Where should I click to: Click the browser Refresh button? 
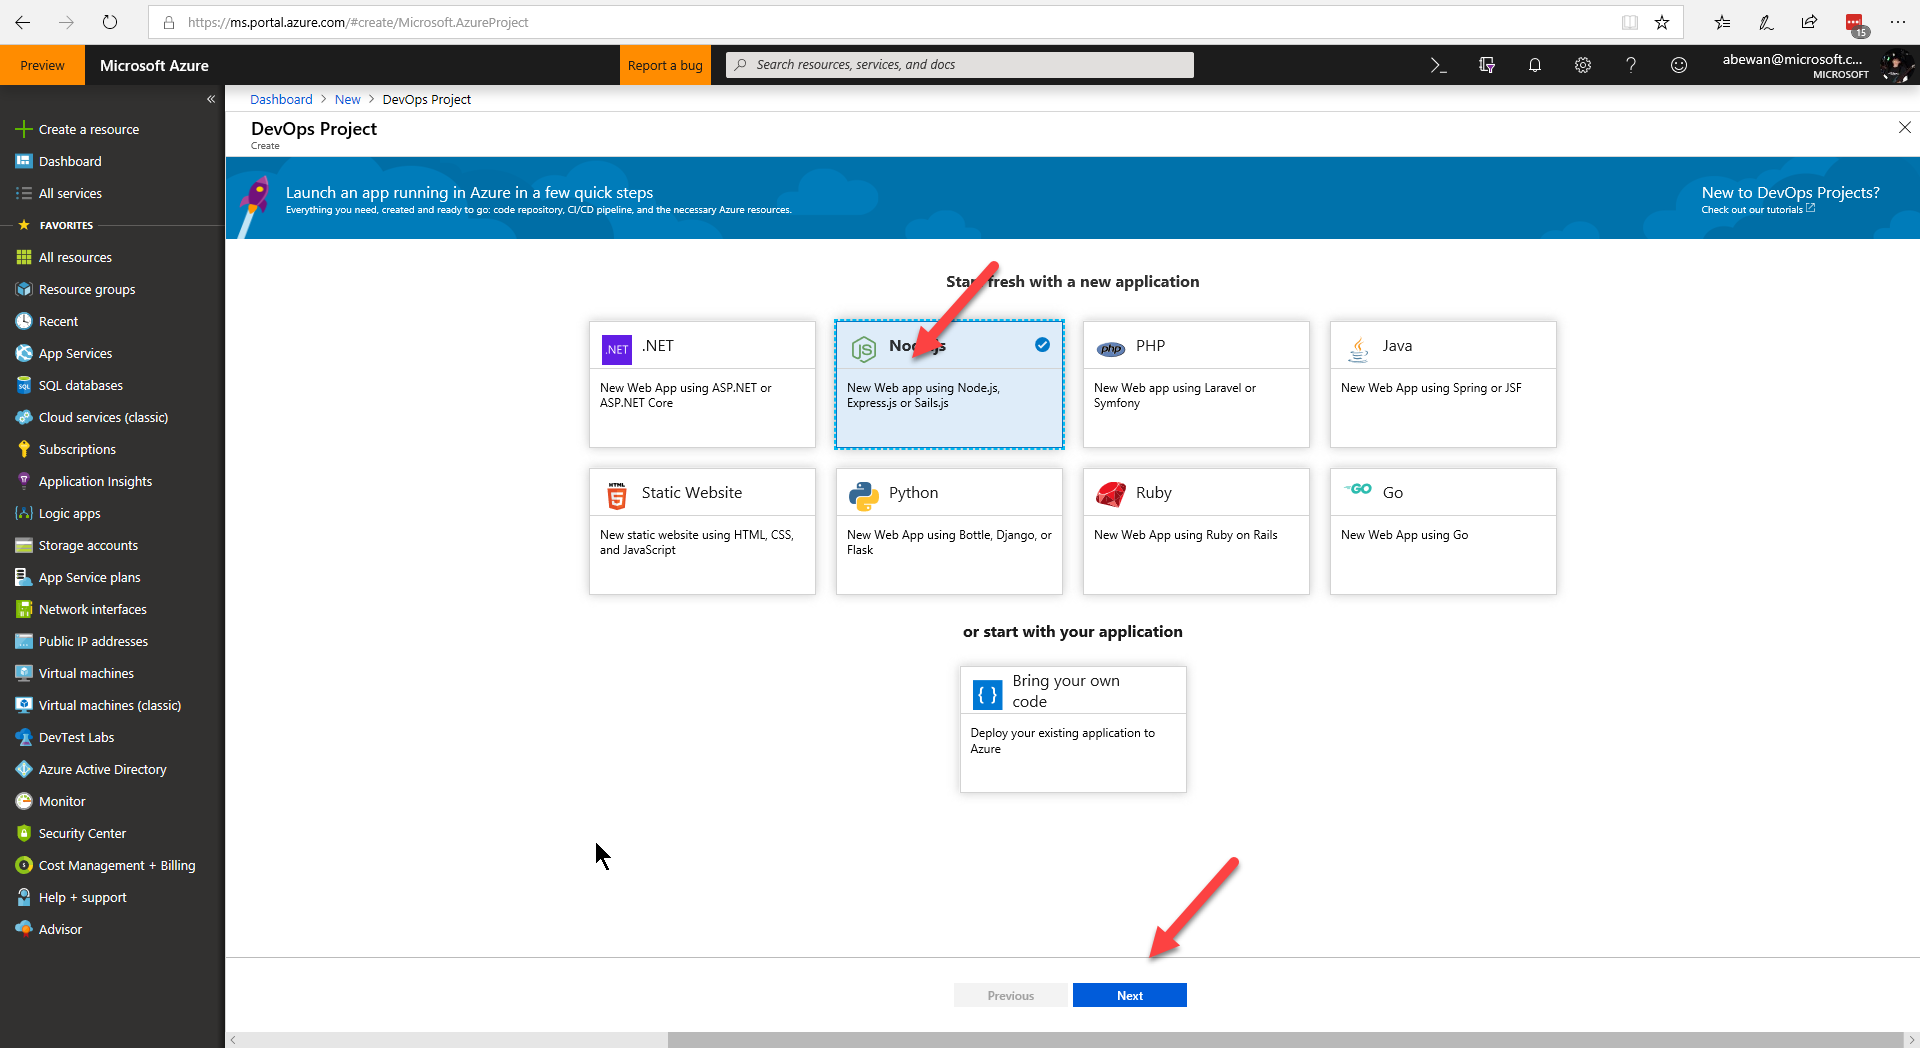coord(110,22)
